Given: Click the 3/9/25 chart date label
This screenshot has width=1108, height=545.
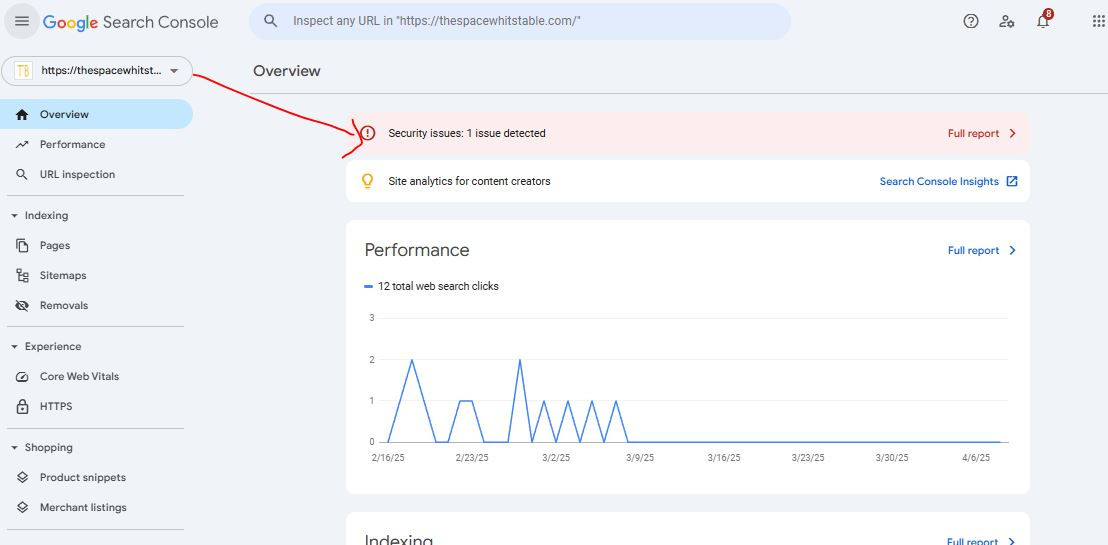Looking at the screenshot, I should (640, 457).
